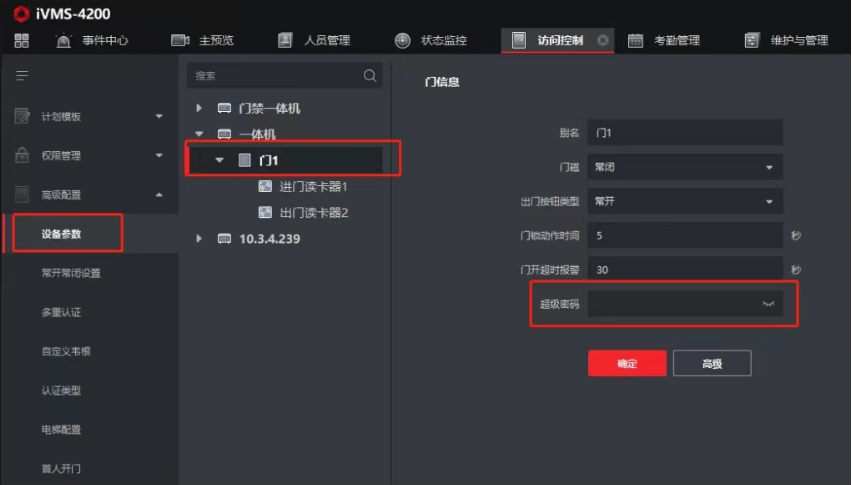Open the 门磁 dropdown showing 常闭
The height and width of the screenshot is (485, 852).
click(x=685, y=167)
